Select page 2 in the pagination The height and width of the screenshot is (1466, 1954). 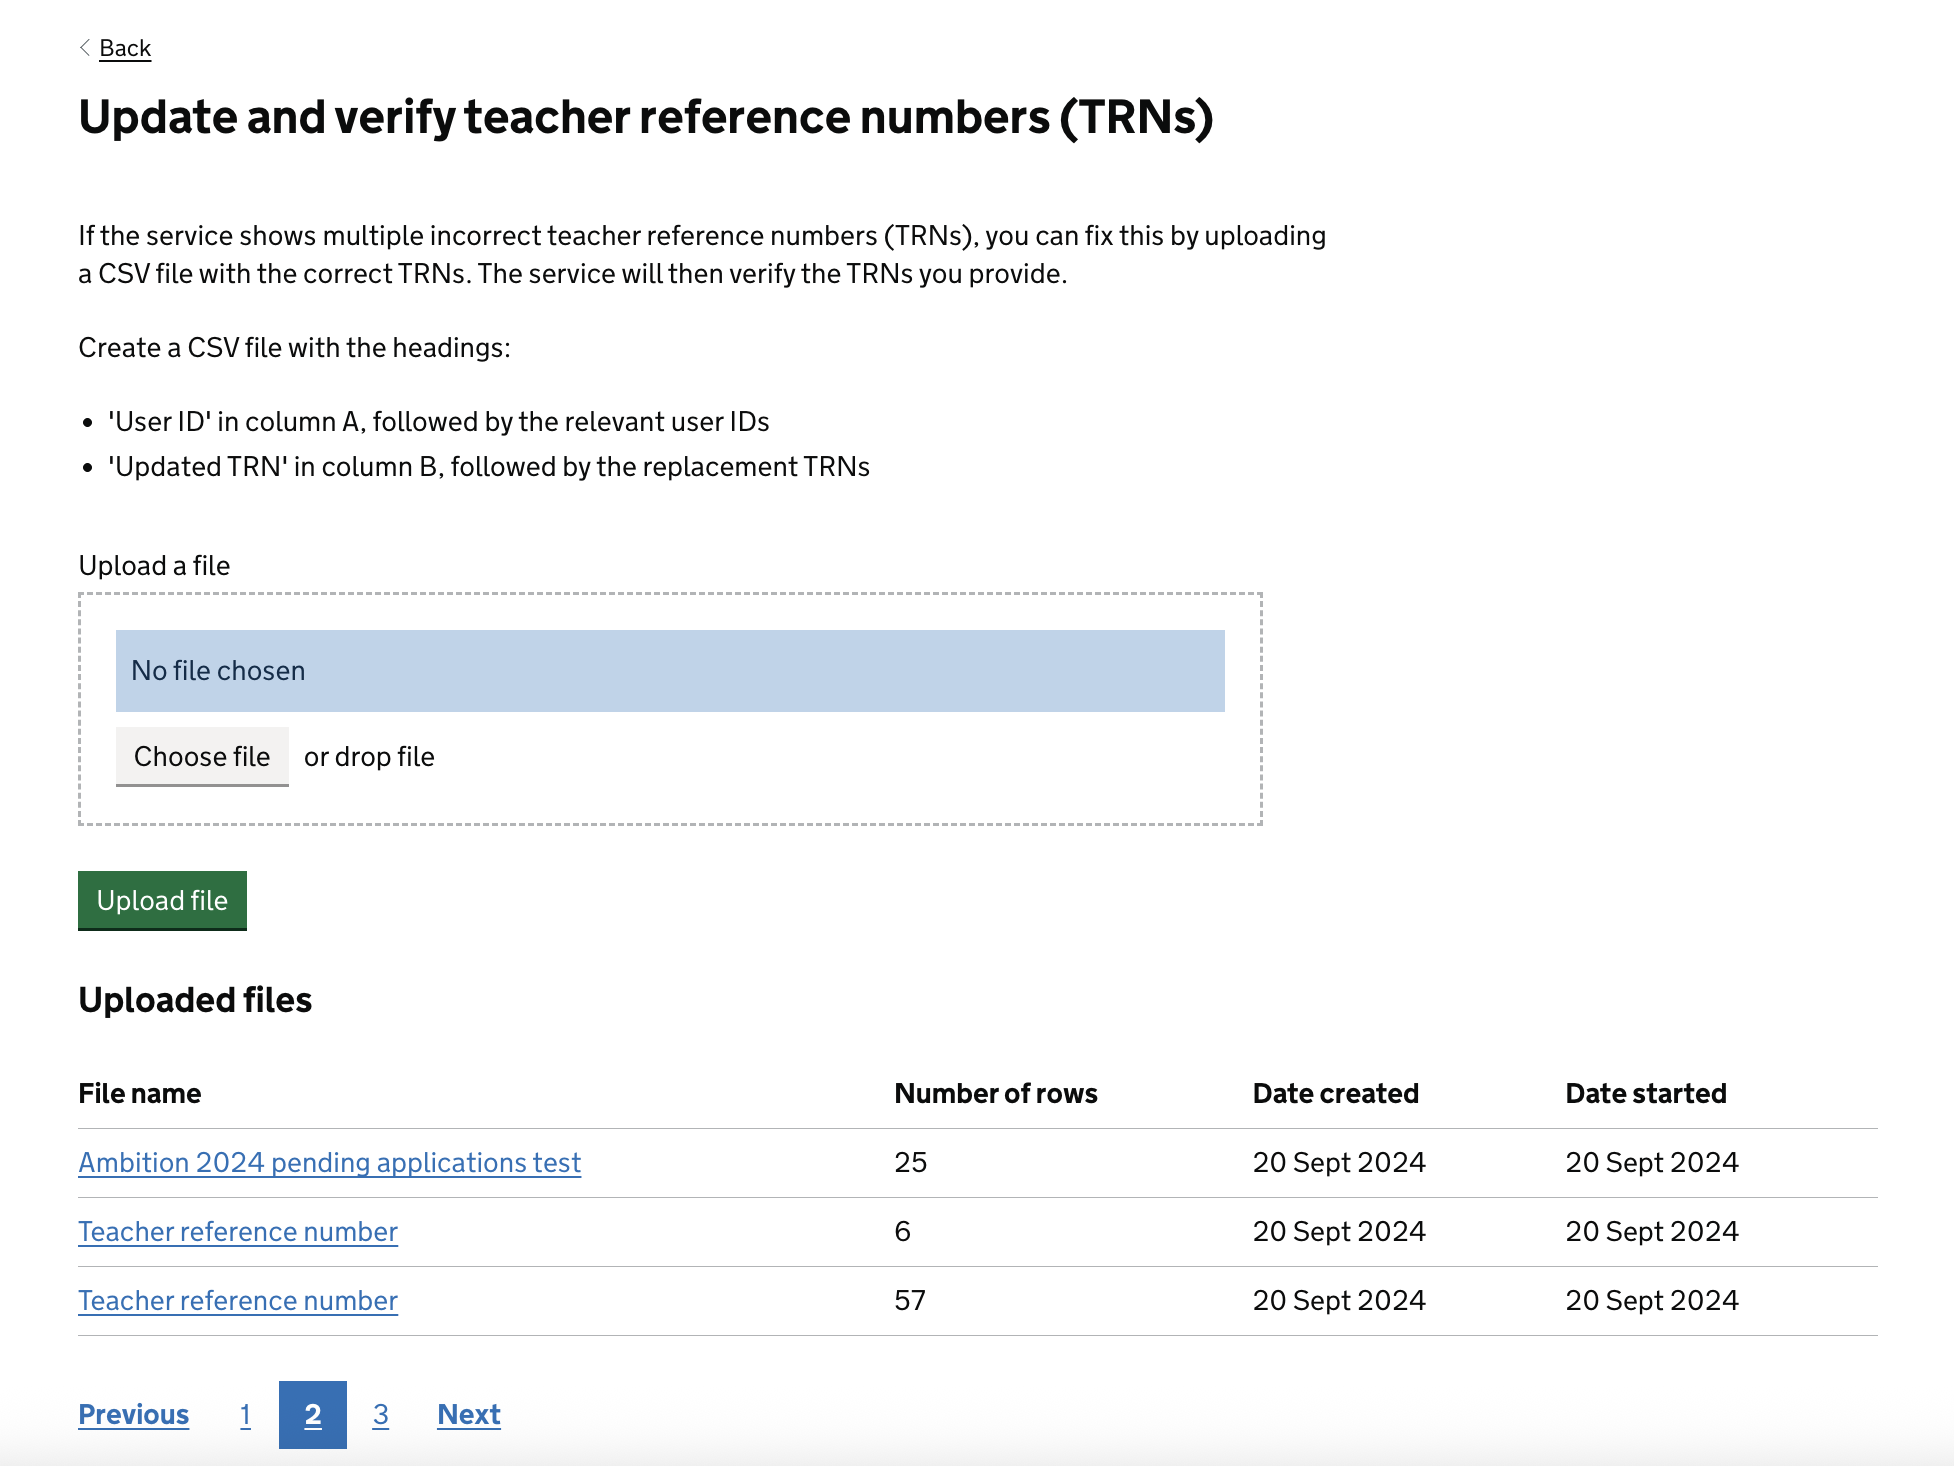point(312,1414)
